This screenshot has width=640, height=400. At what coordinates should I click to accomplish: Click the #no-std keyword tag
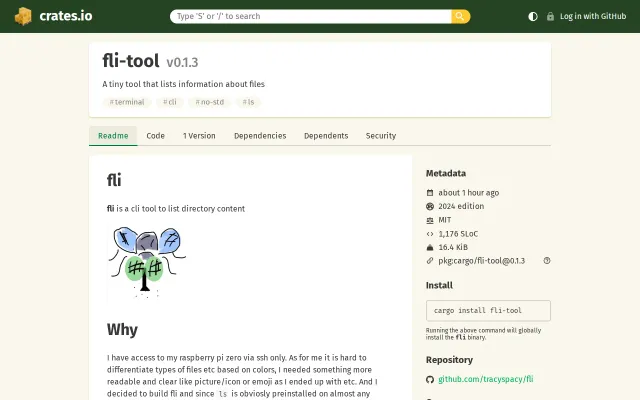[209, 102]
